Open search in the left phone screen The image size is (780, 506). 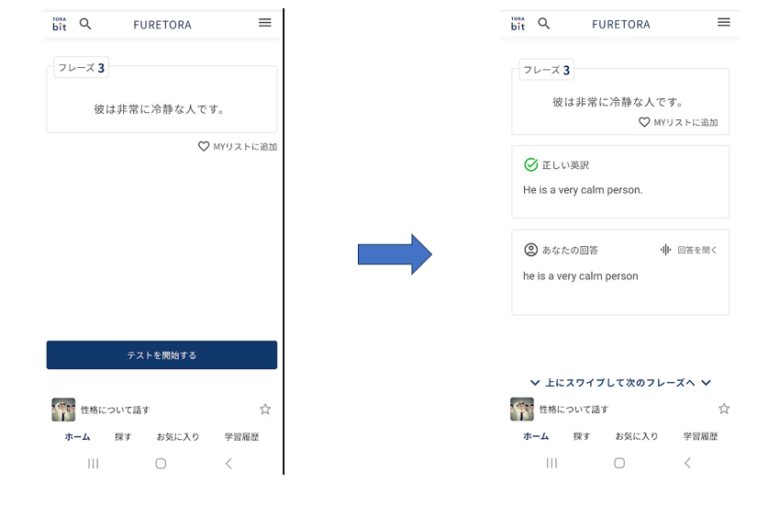point(85,23)
